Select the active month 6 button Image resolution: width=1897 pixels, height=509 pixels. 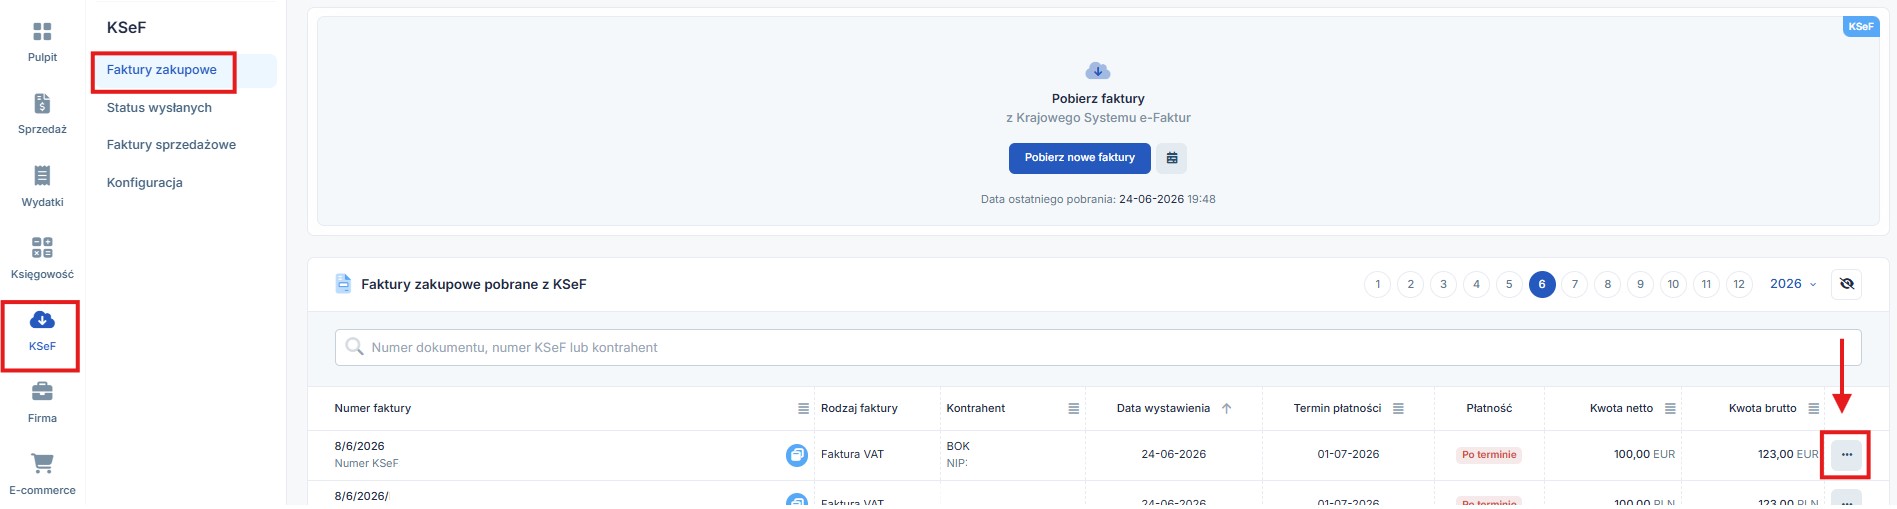[1542, 285]
